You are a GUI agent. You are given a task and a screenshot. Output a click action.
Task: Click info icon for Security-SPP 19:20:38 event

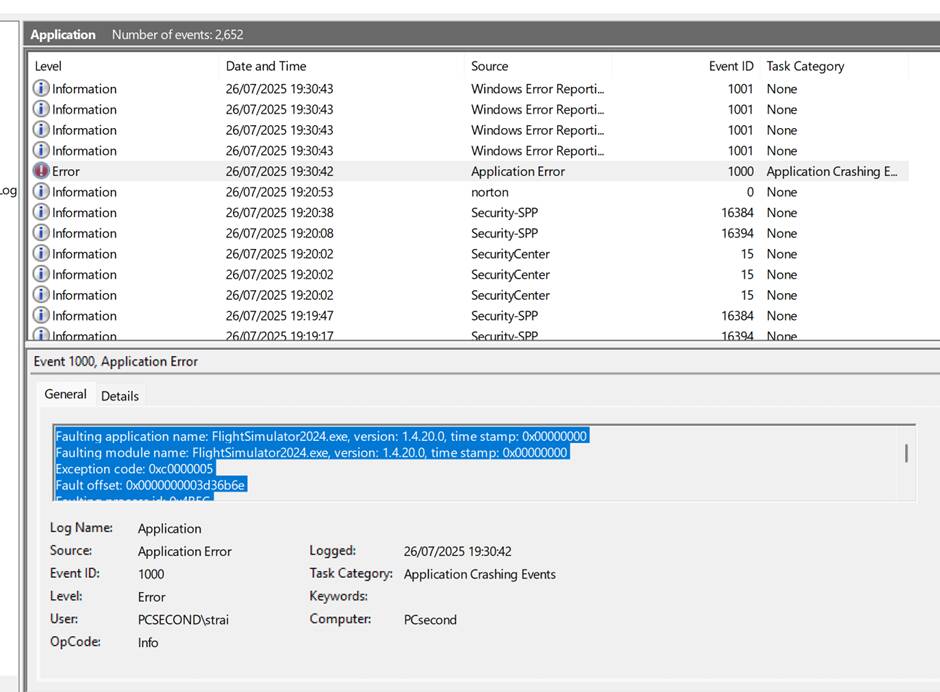[41, 212]
